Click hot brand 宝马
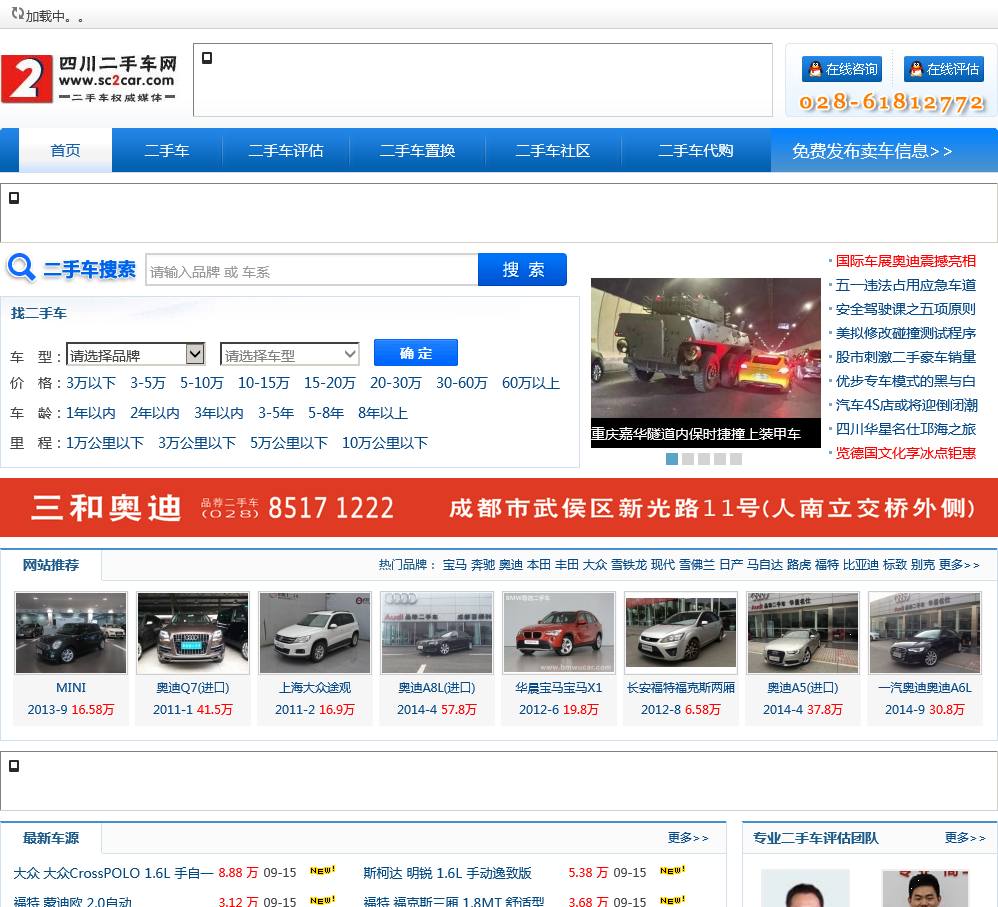The height and width of the screenshot is (907, 998). coord(454,565)
